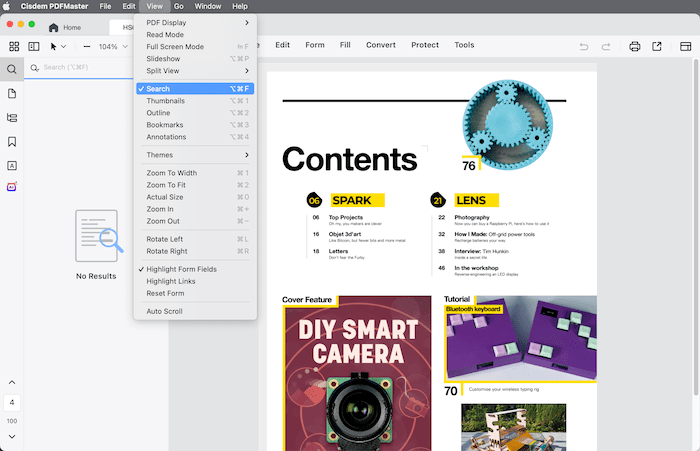The width and height of the screenshot is (700, 451).
Task: Select Read Mode from View menu
Action: click(x=164, y=34)
